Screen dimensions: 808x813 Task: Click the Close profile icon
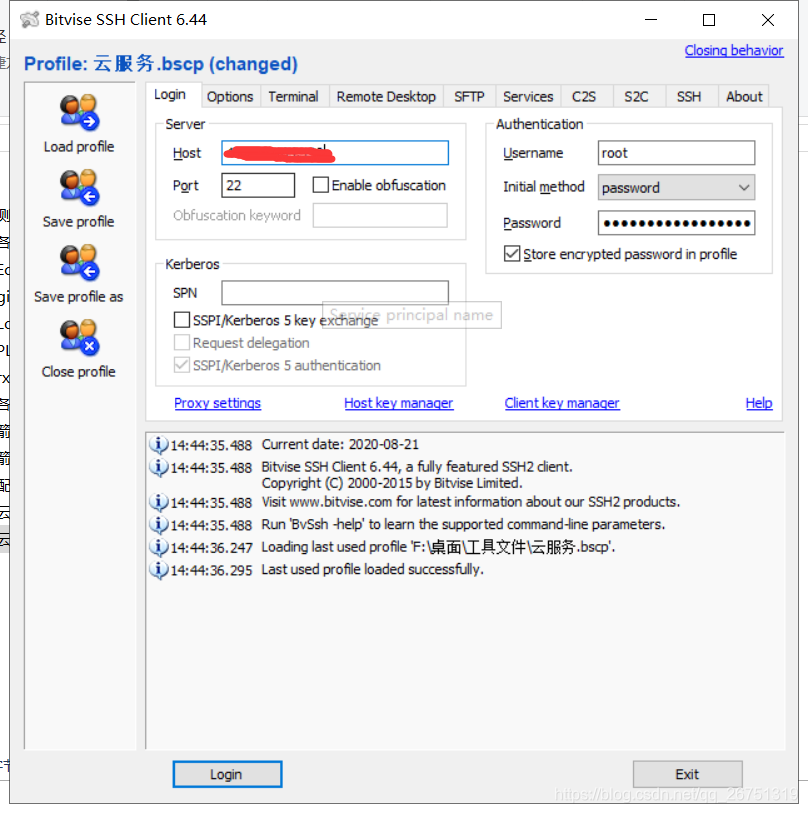pos(79,338)
